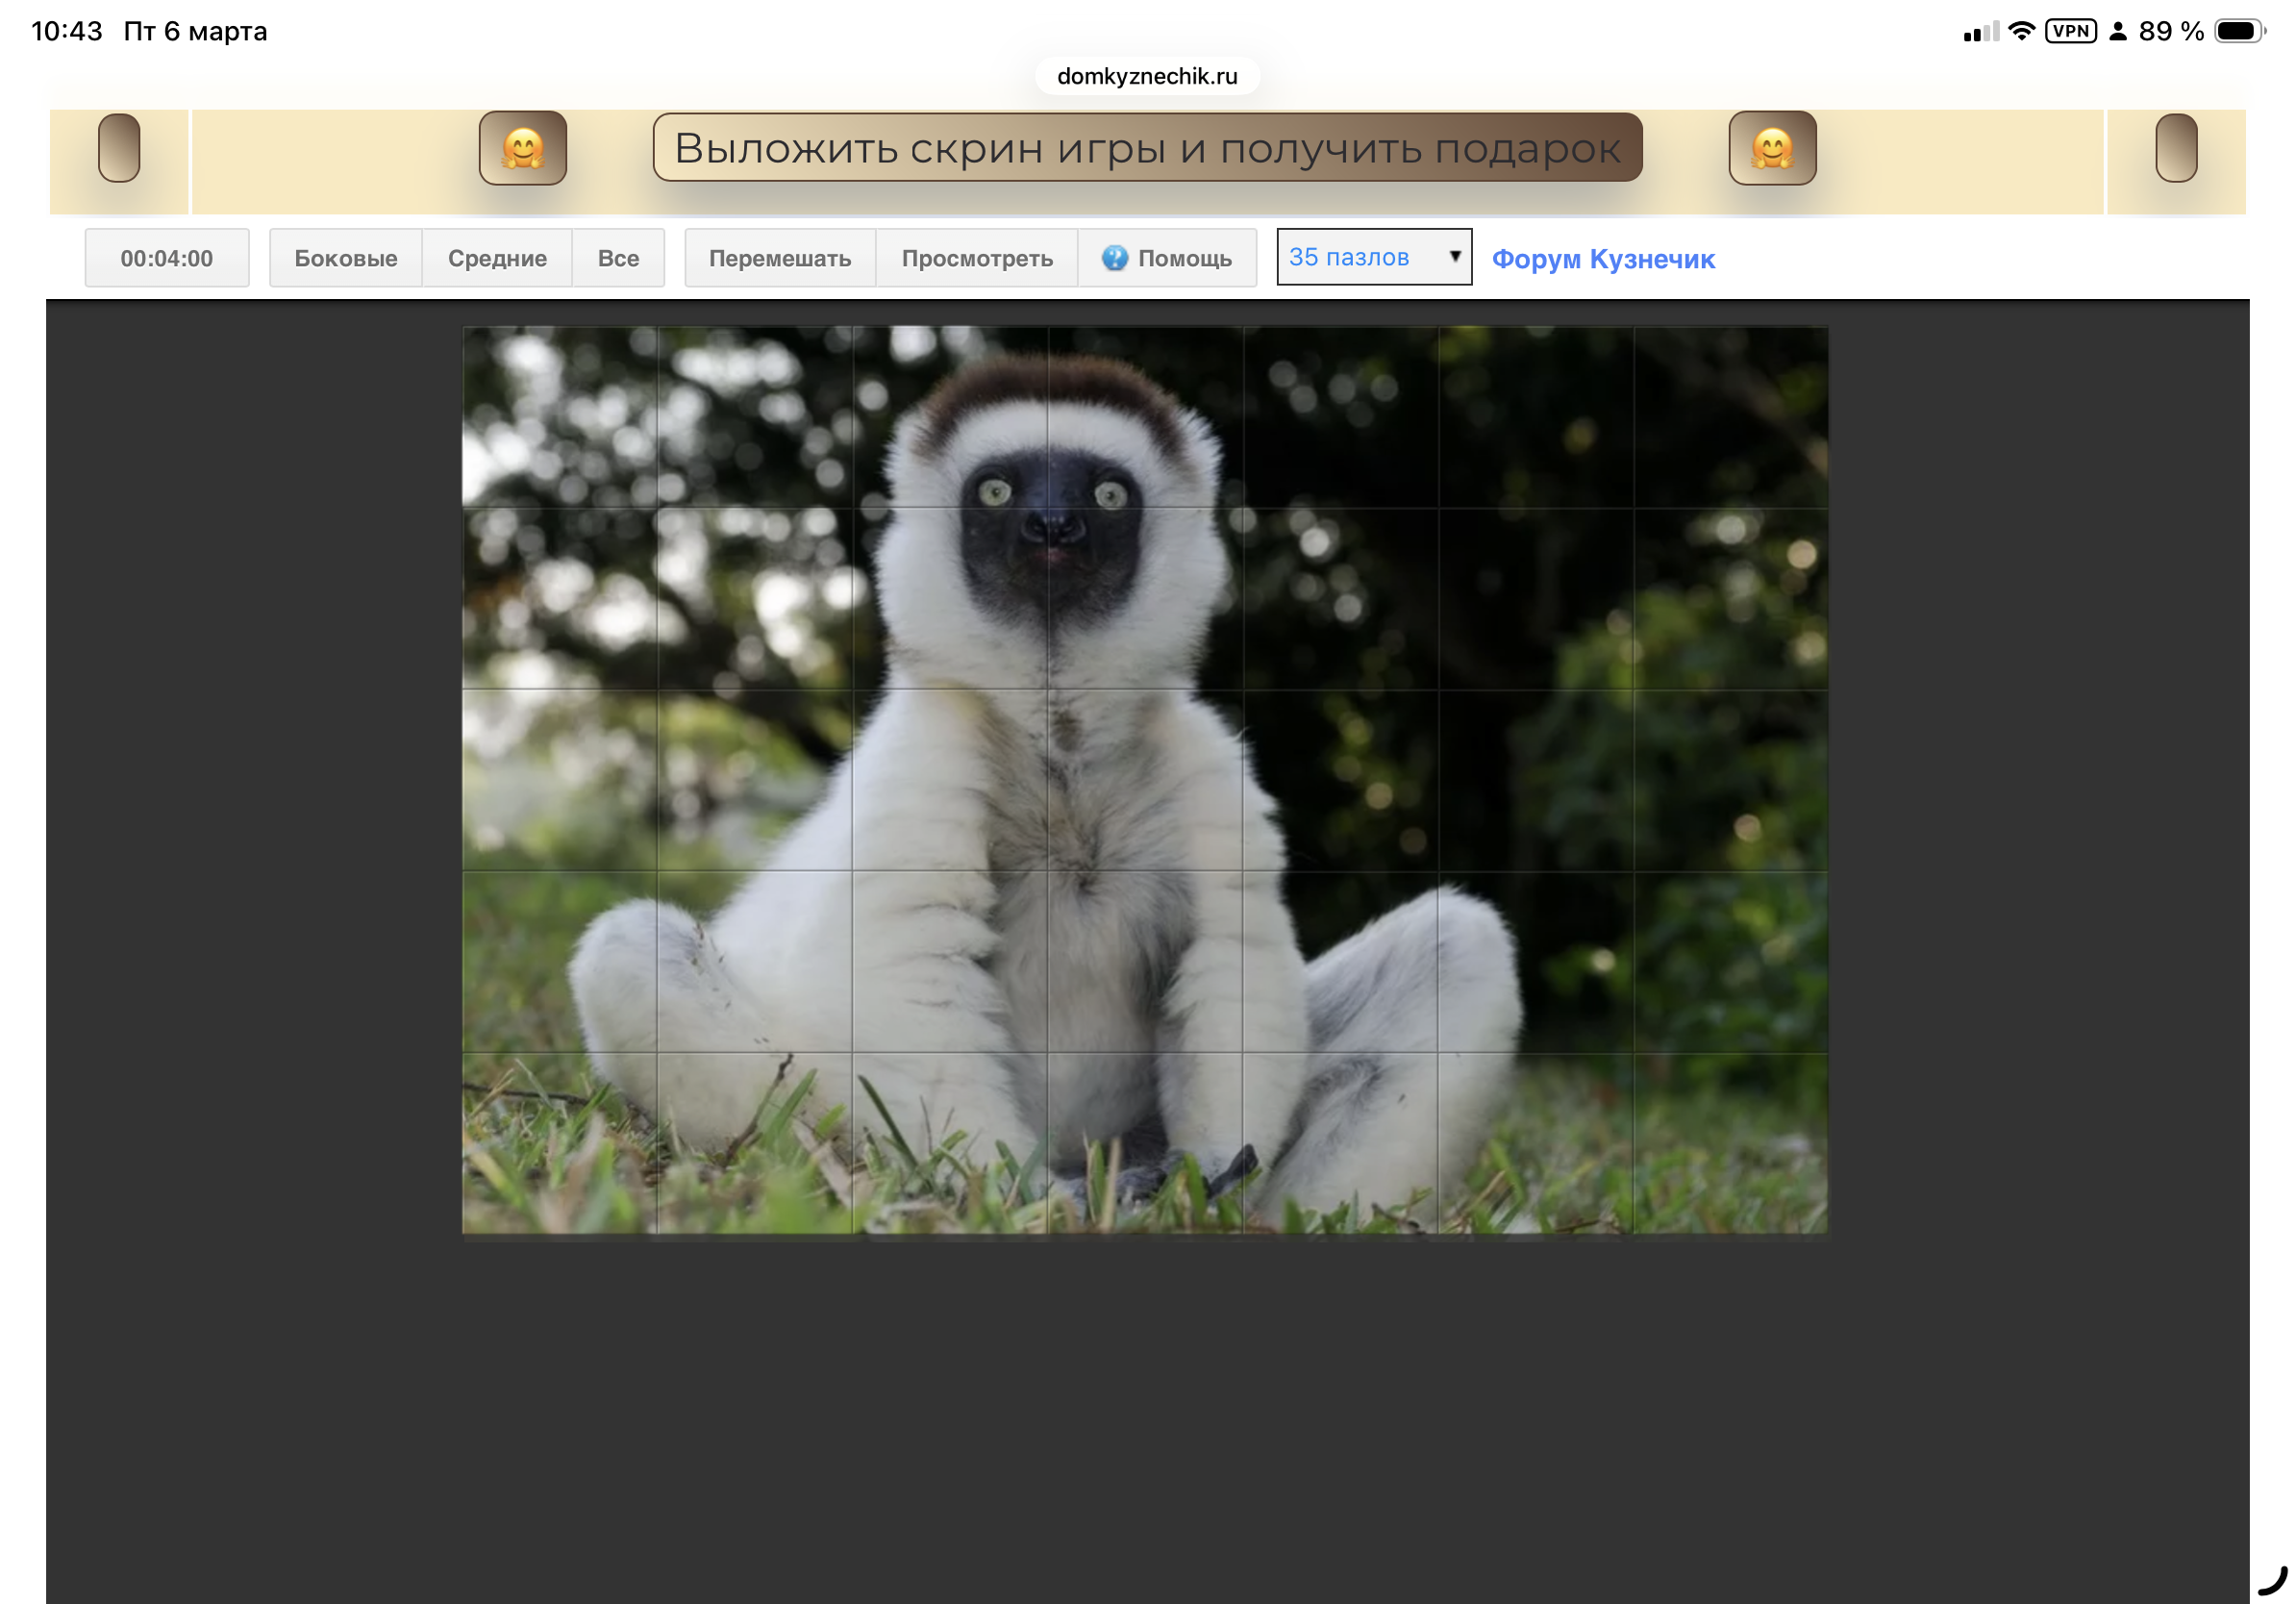The width and height of the screenshot is (2296, 1604).
Task: Click the dropdown arrow of puzzle count
Action: 1454,257
